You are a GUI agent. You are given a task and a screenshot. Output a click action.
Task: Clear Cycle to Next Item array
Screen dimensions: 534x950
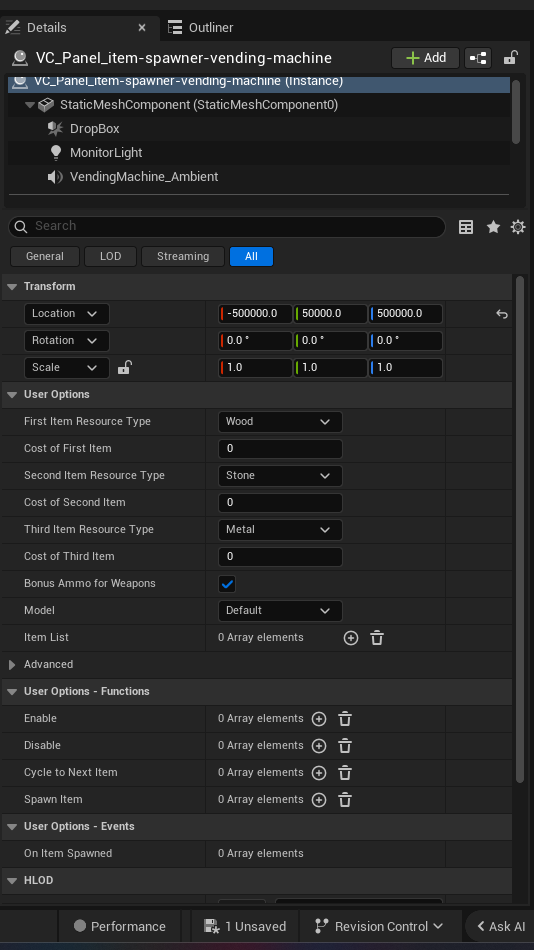(345, 773)
